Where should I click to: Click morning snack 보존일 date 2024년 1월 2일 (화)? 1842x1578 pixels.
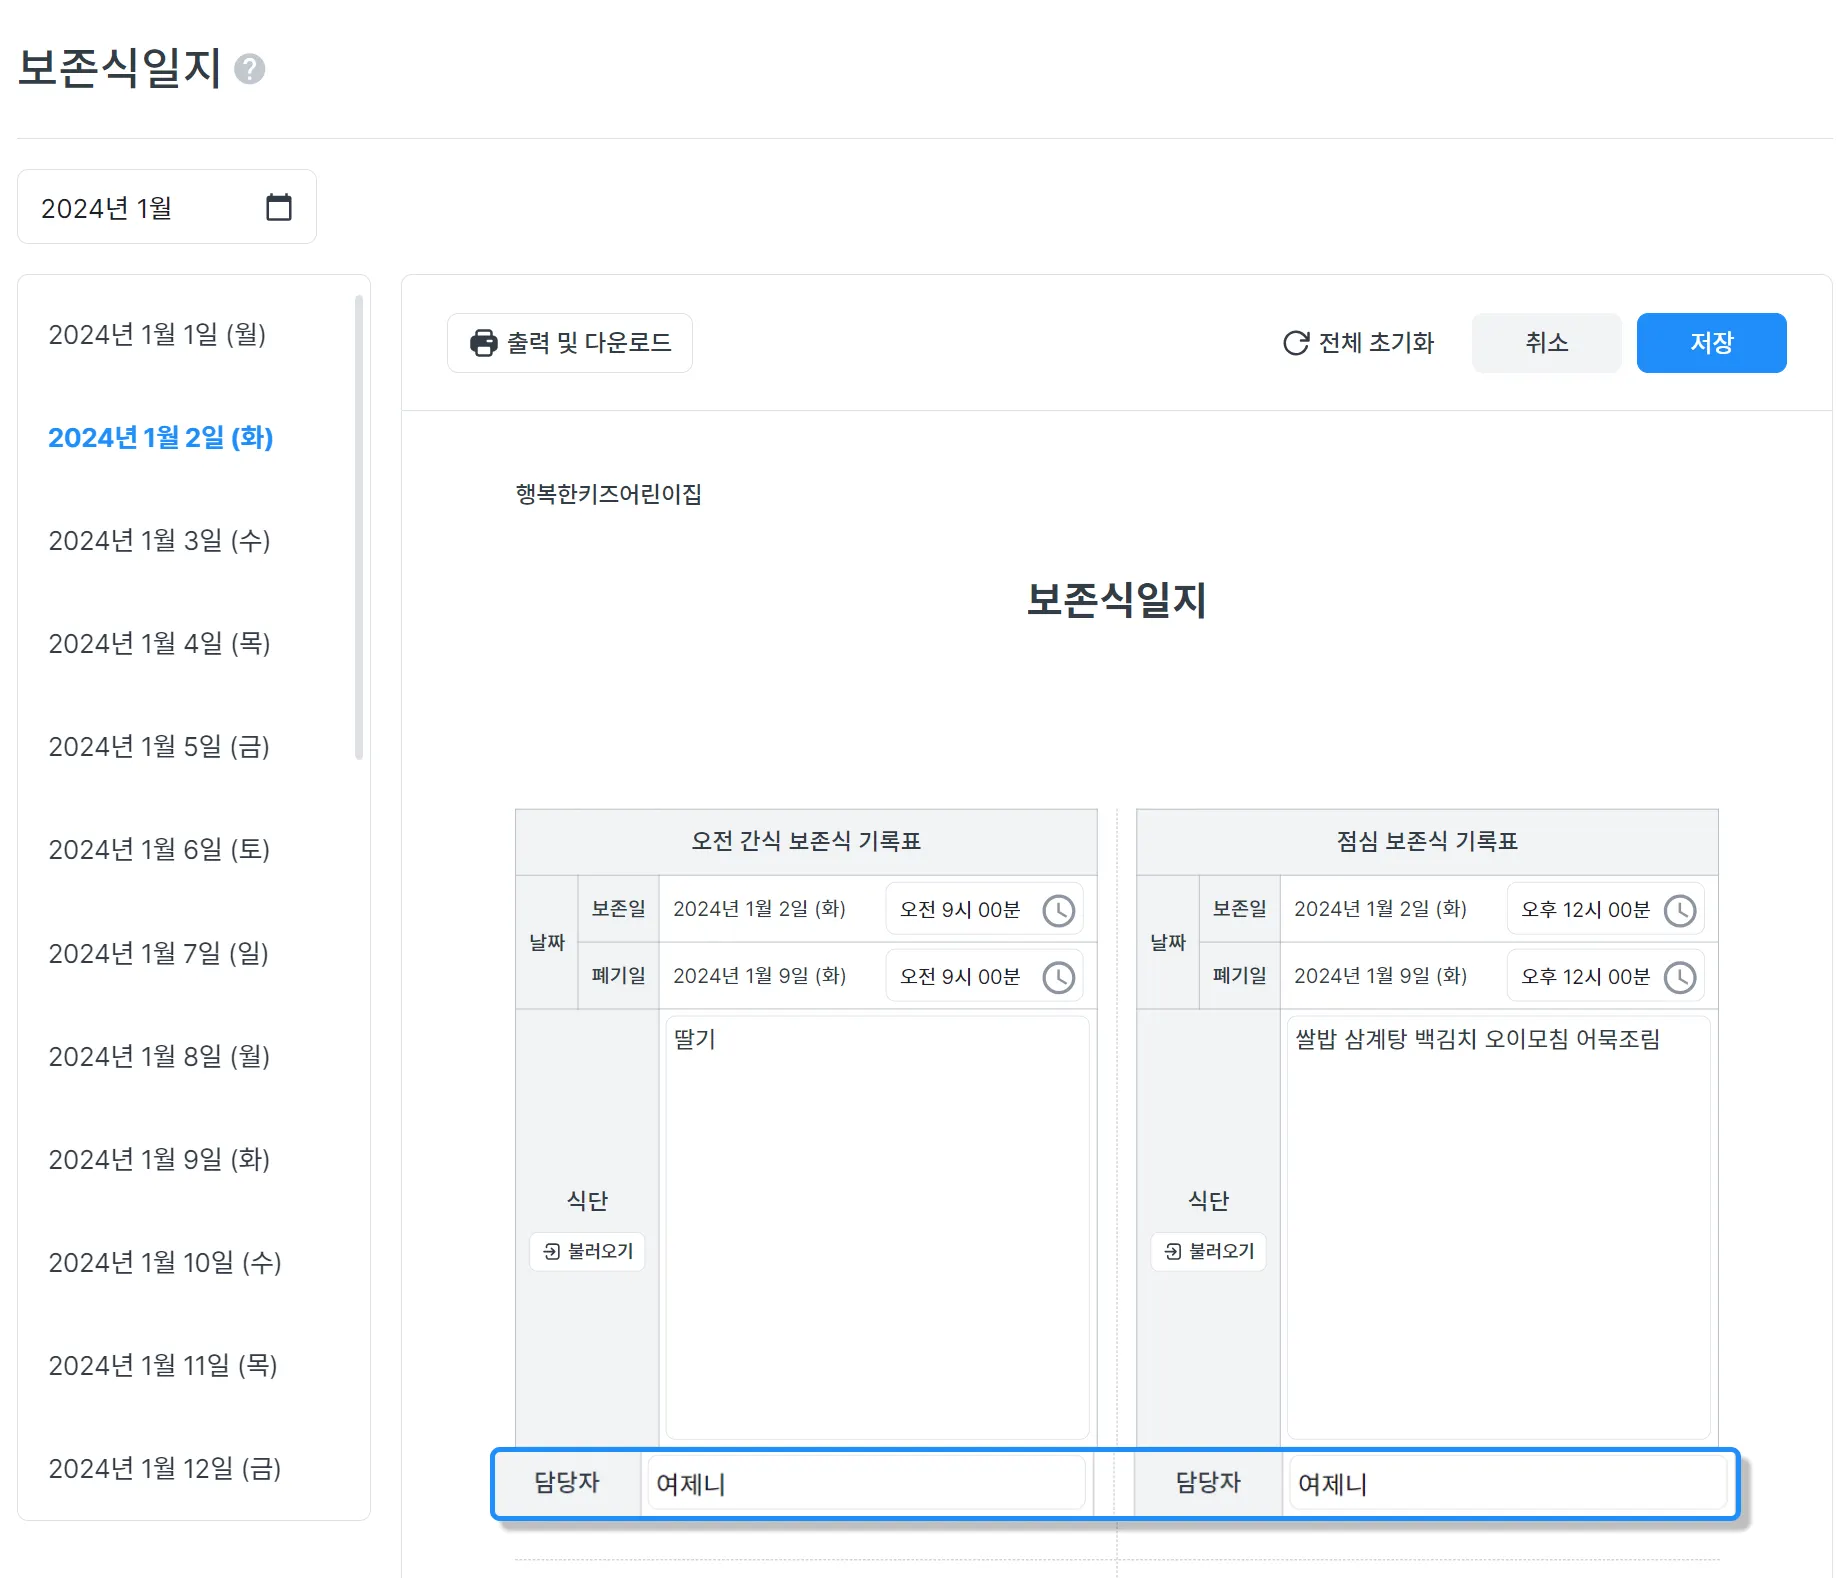(x=760, y=909)
